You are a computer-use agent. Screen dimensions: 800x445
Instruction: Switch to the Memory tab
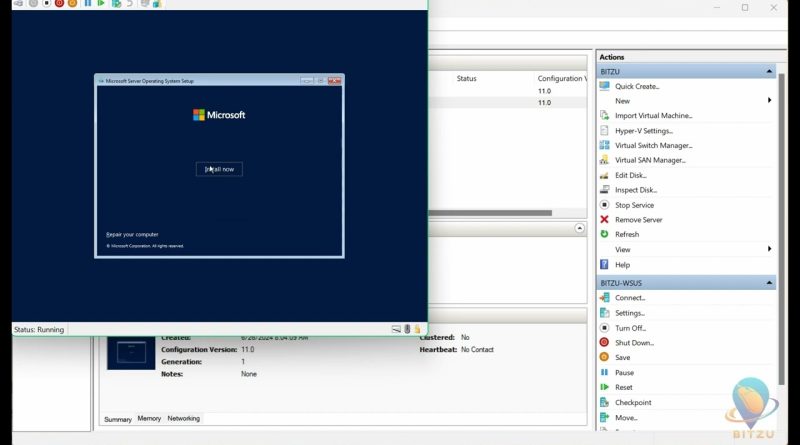tap(149, 418)
